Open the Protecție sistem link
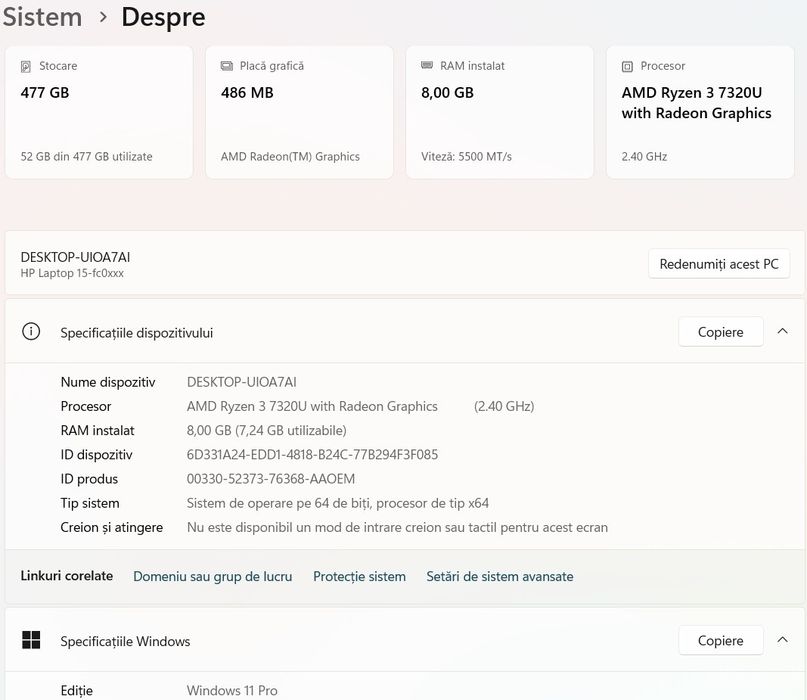 tap(359, 576)
